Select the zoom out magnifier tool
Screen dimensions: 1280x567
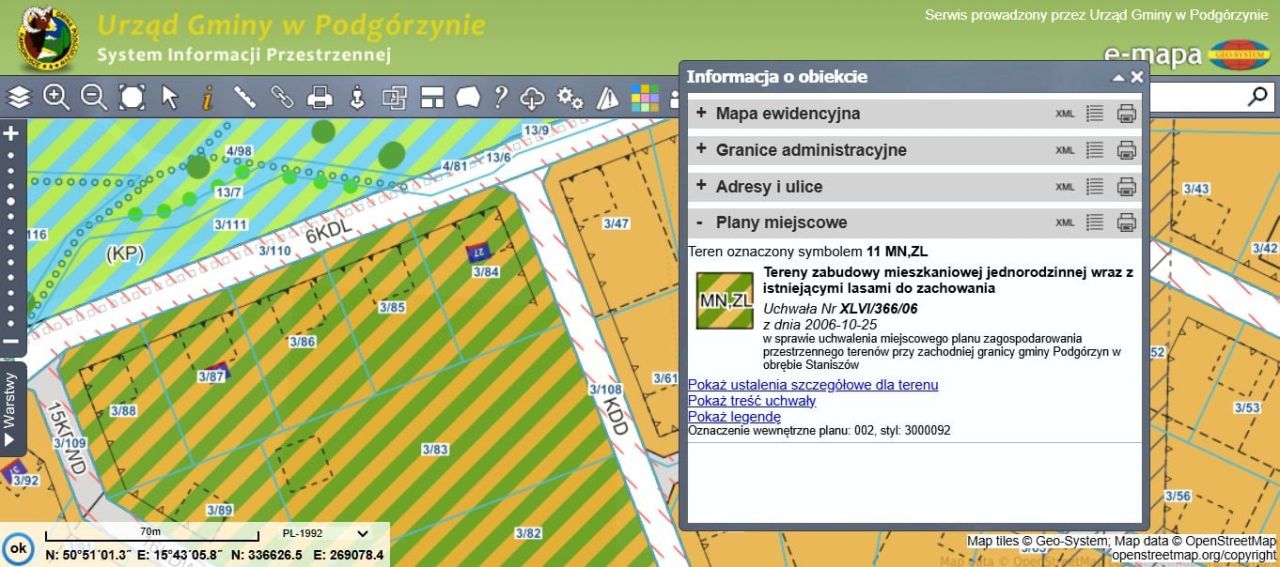[94, 97]
